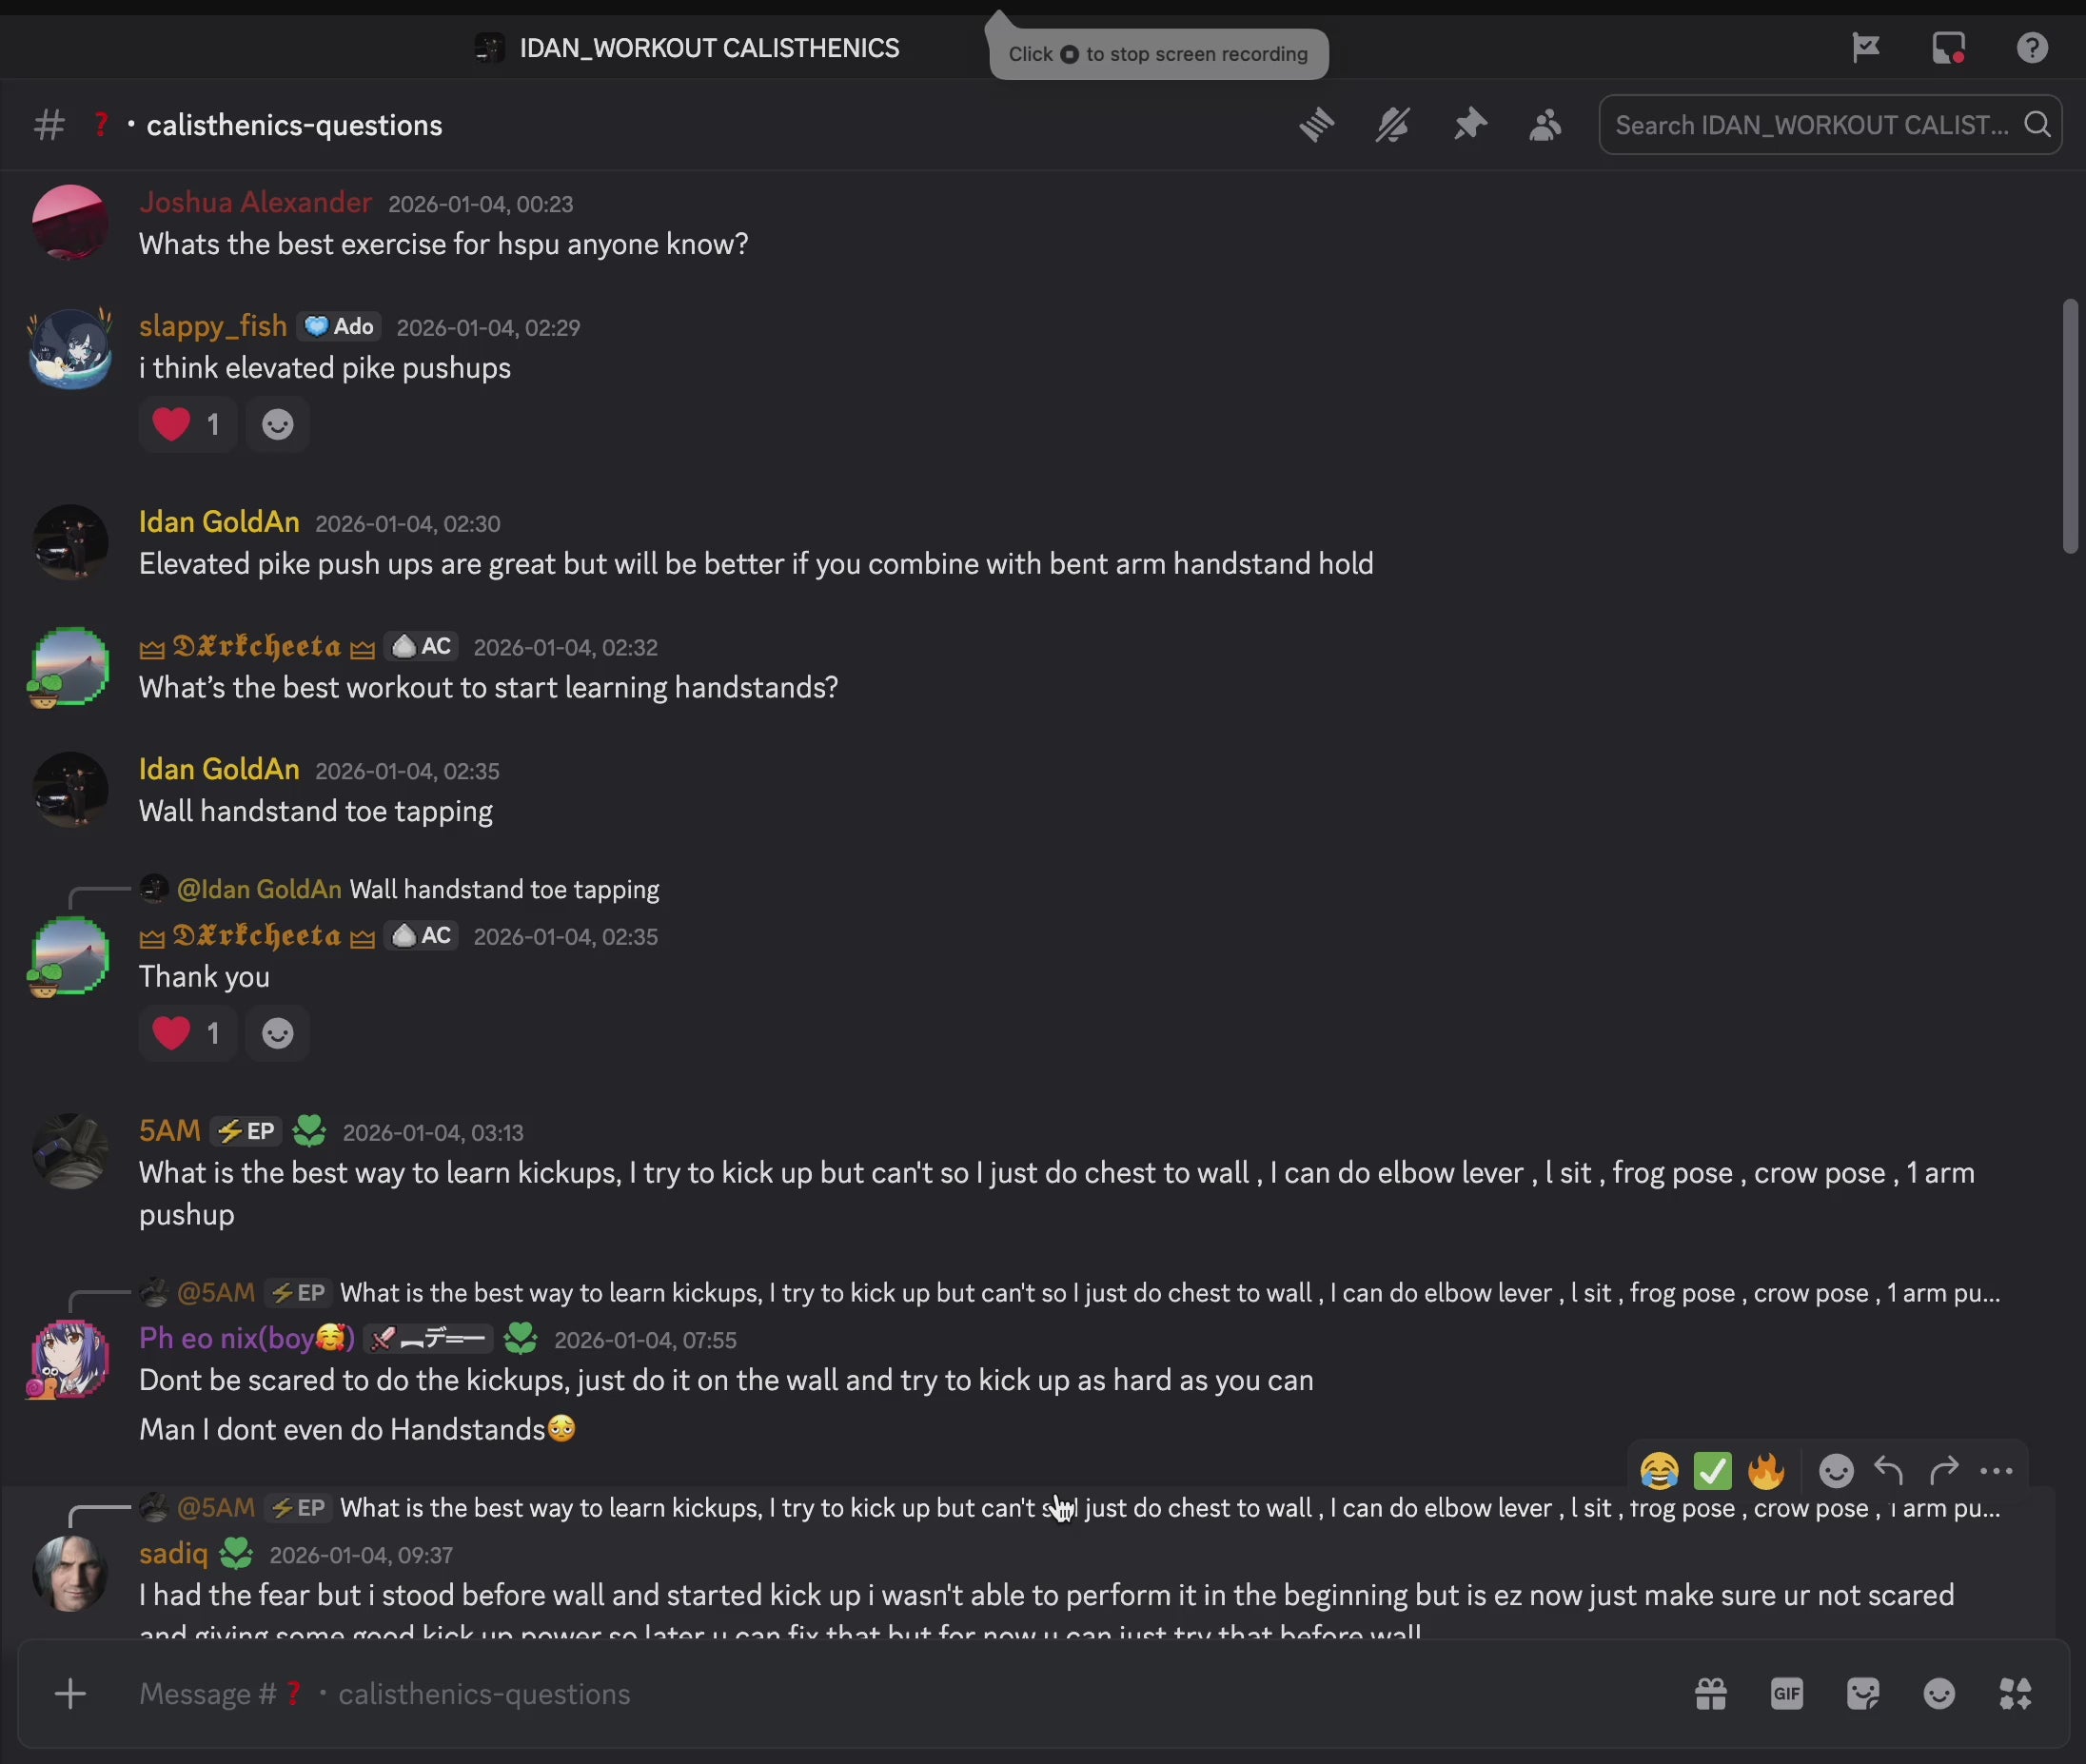Click the Help question mark icon
Screen dimensions: 2086x1764
(2032, 48)
